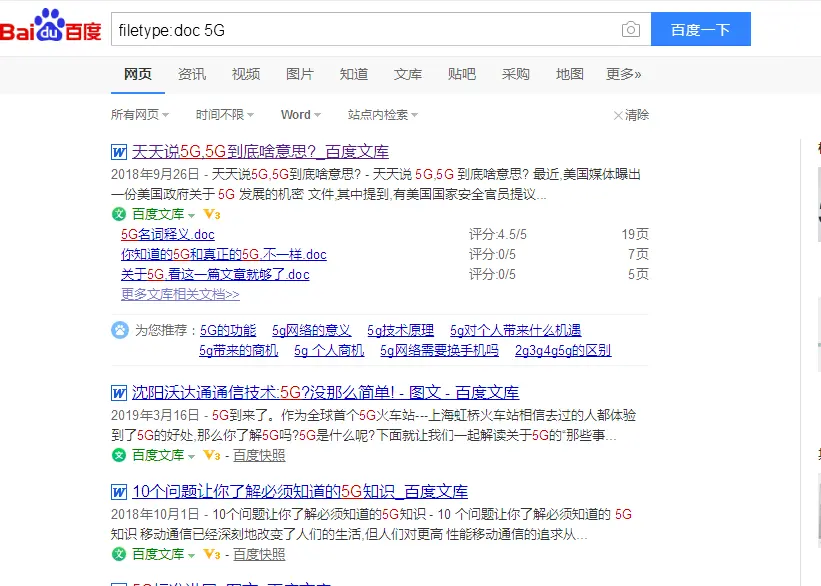The width and height of the screenshot is (821, 586).
Task: Click suggestion 5g带来的商机
Action: pyautogui.click(x=239, y=350)
